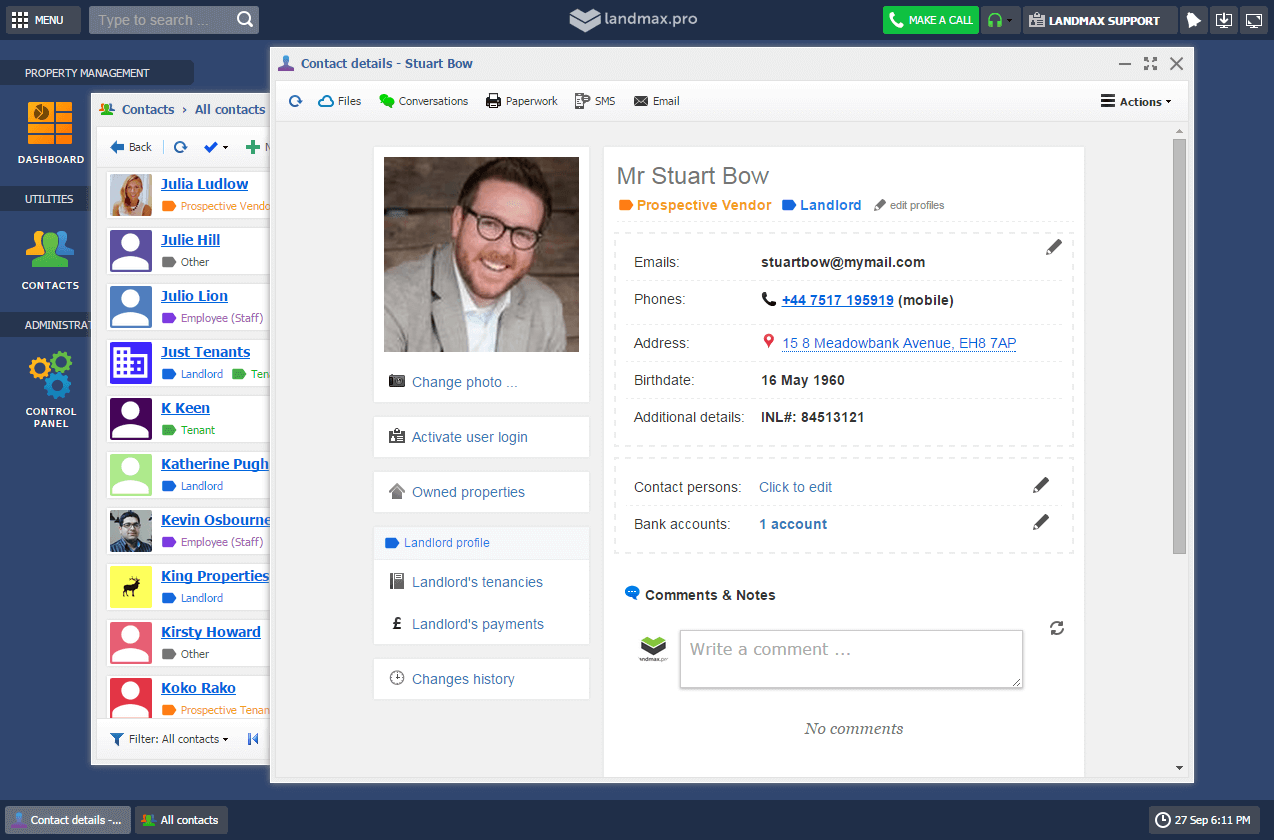The image size is (1274, 840).
Task: Switch to All contacts in taskbar
Action: [181, 820]
